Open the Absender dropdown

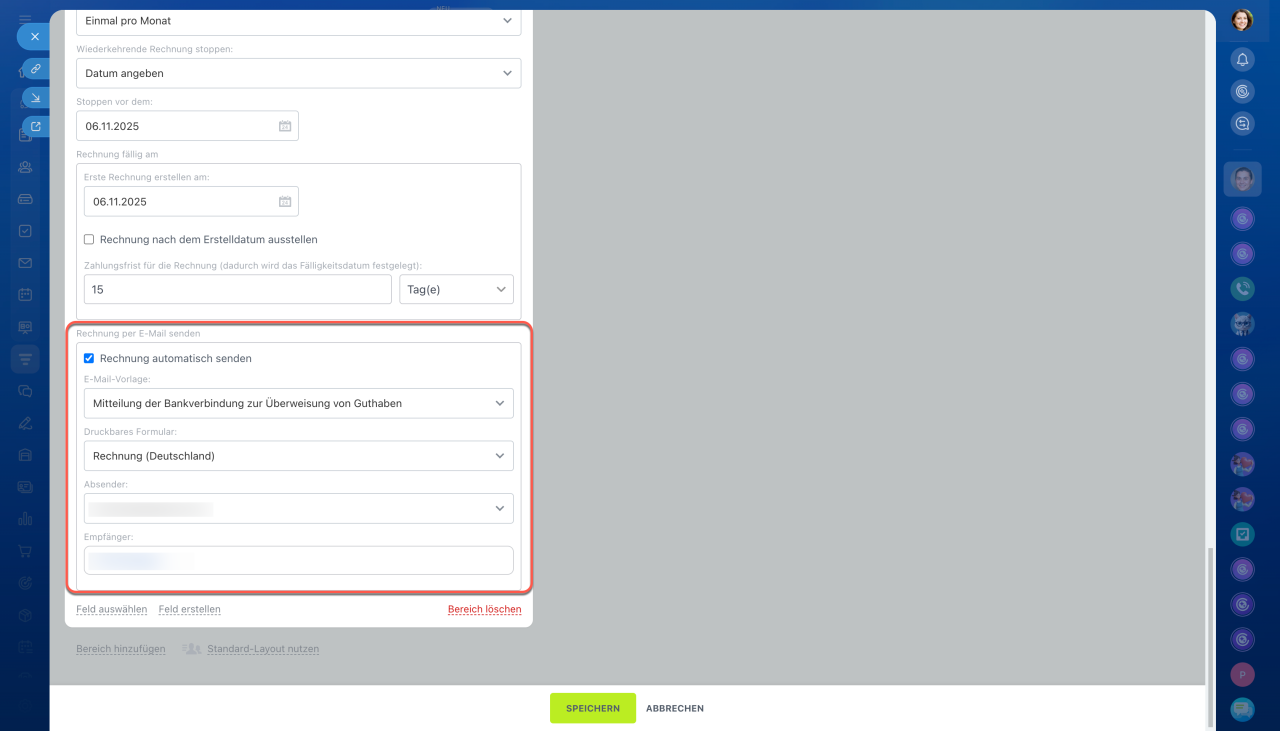pos(299,508)
